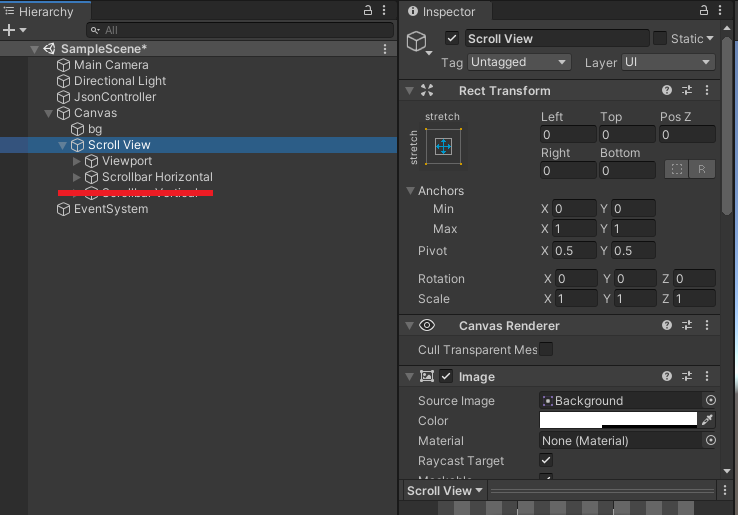This screenshot has height=515, width=738.
Task: Toggle Cull Transparent Mesh checkbox
Action: [x=546, y=349]
